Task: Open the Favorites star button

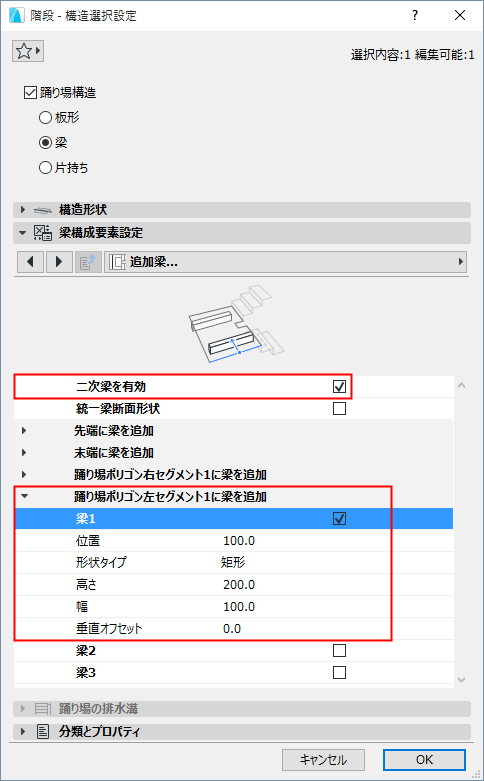Action: pyautogui.click(x=28, y=51)
